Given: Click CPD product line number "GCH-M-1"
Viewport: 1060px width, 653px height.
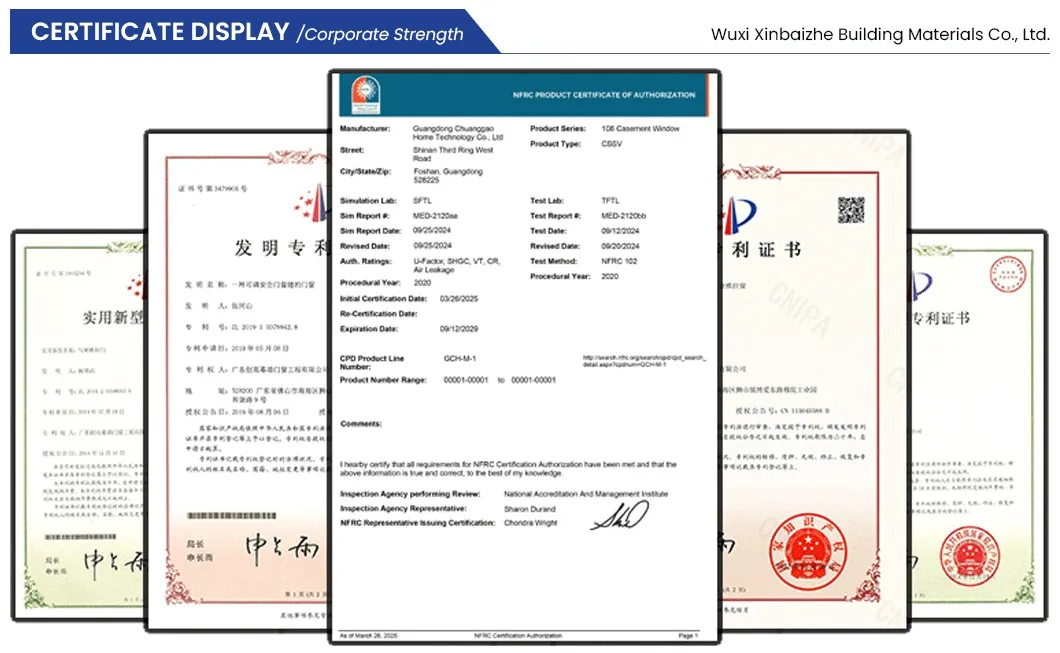Looking at the screenshot, I should click(x=460, y=358).
